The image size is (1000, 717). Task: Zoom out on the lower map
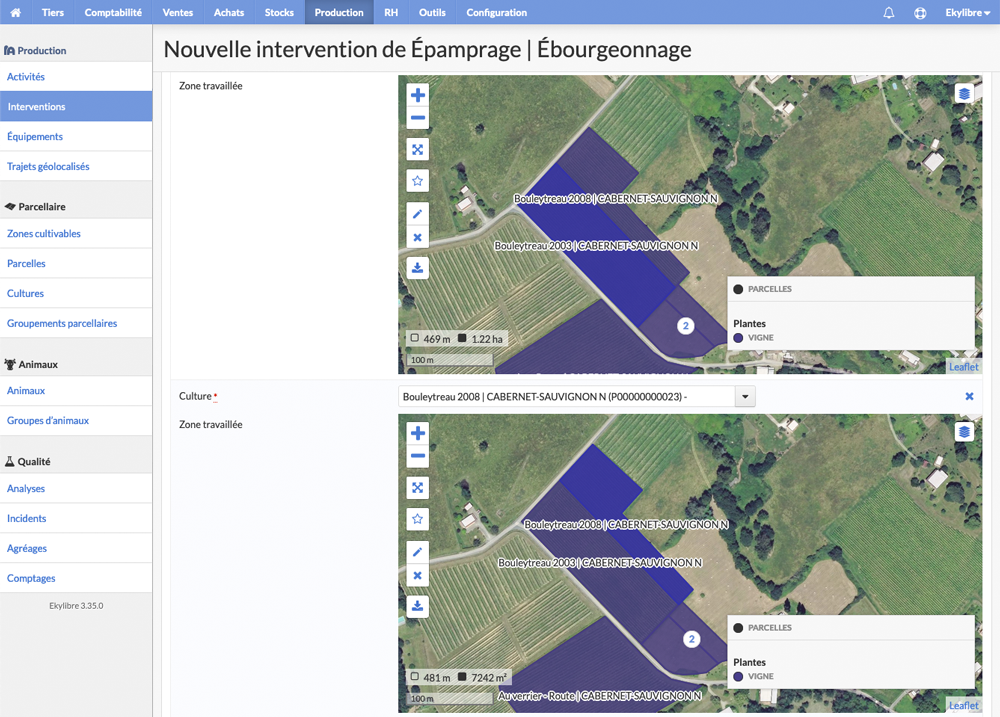pos(418,456)
